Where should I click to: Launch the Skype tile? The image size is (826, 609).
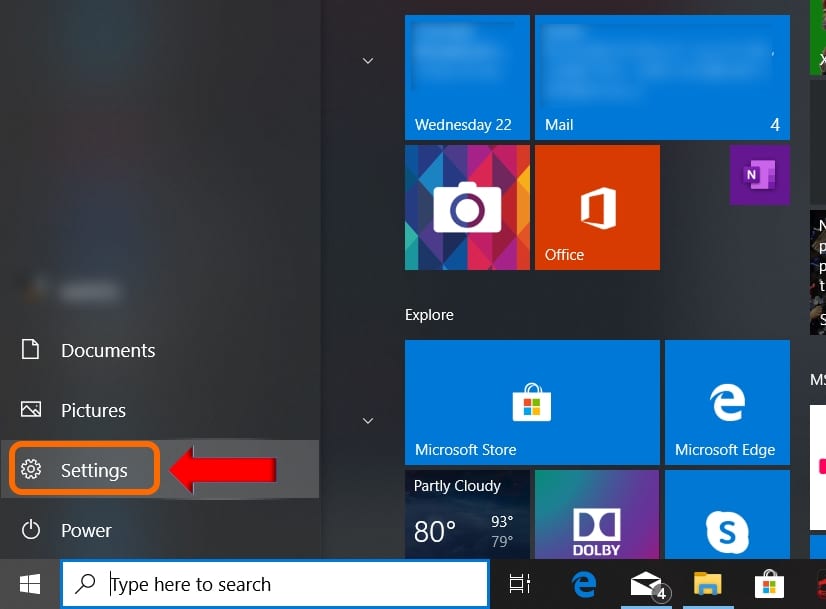[727, 515]
